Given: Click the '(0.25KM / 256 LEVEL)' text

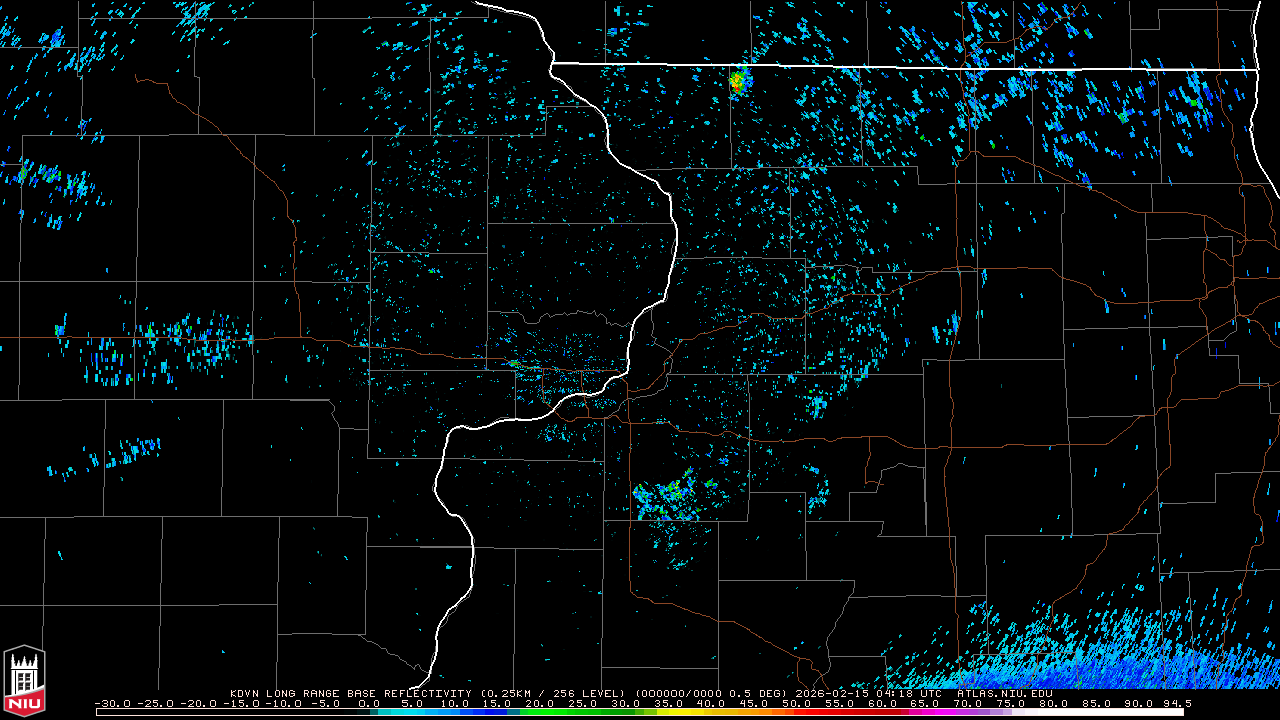Looking at the screenshot, I should coord(552,693).
